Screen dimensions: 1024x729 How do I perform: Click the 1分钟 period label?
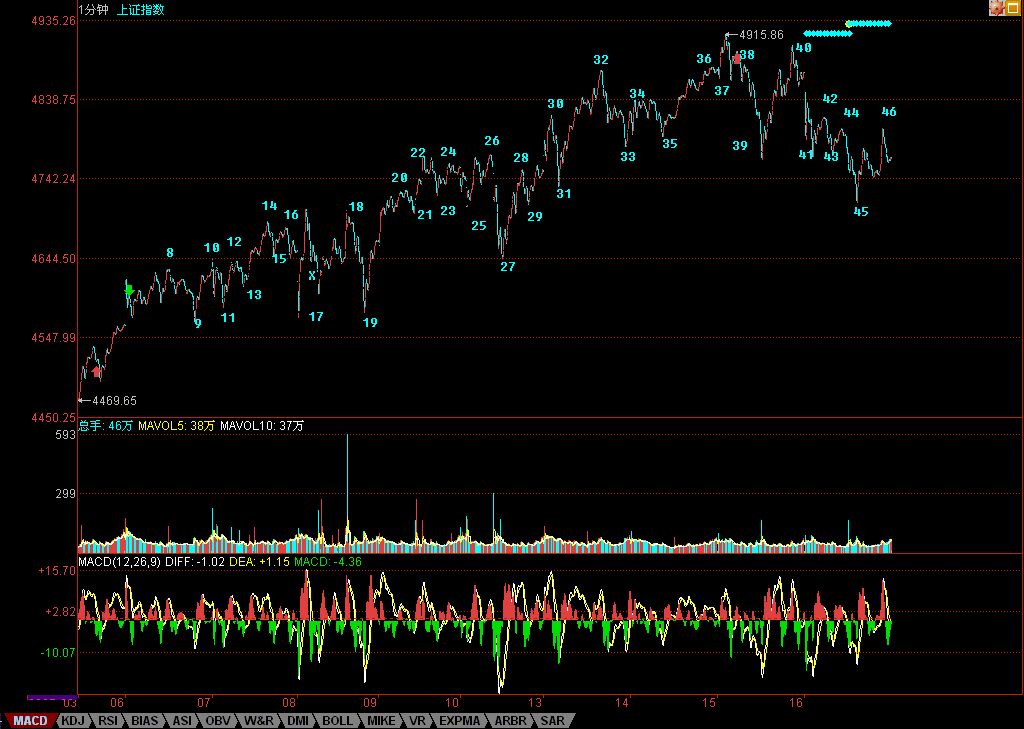pos(95,10)
